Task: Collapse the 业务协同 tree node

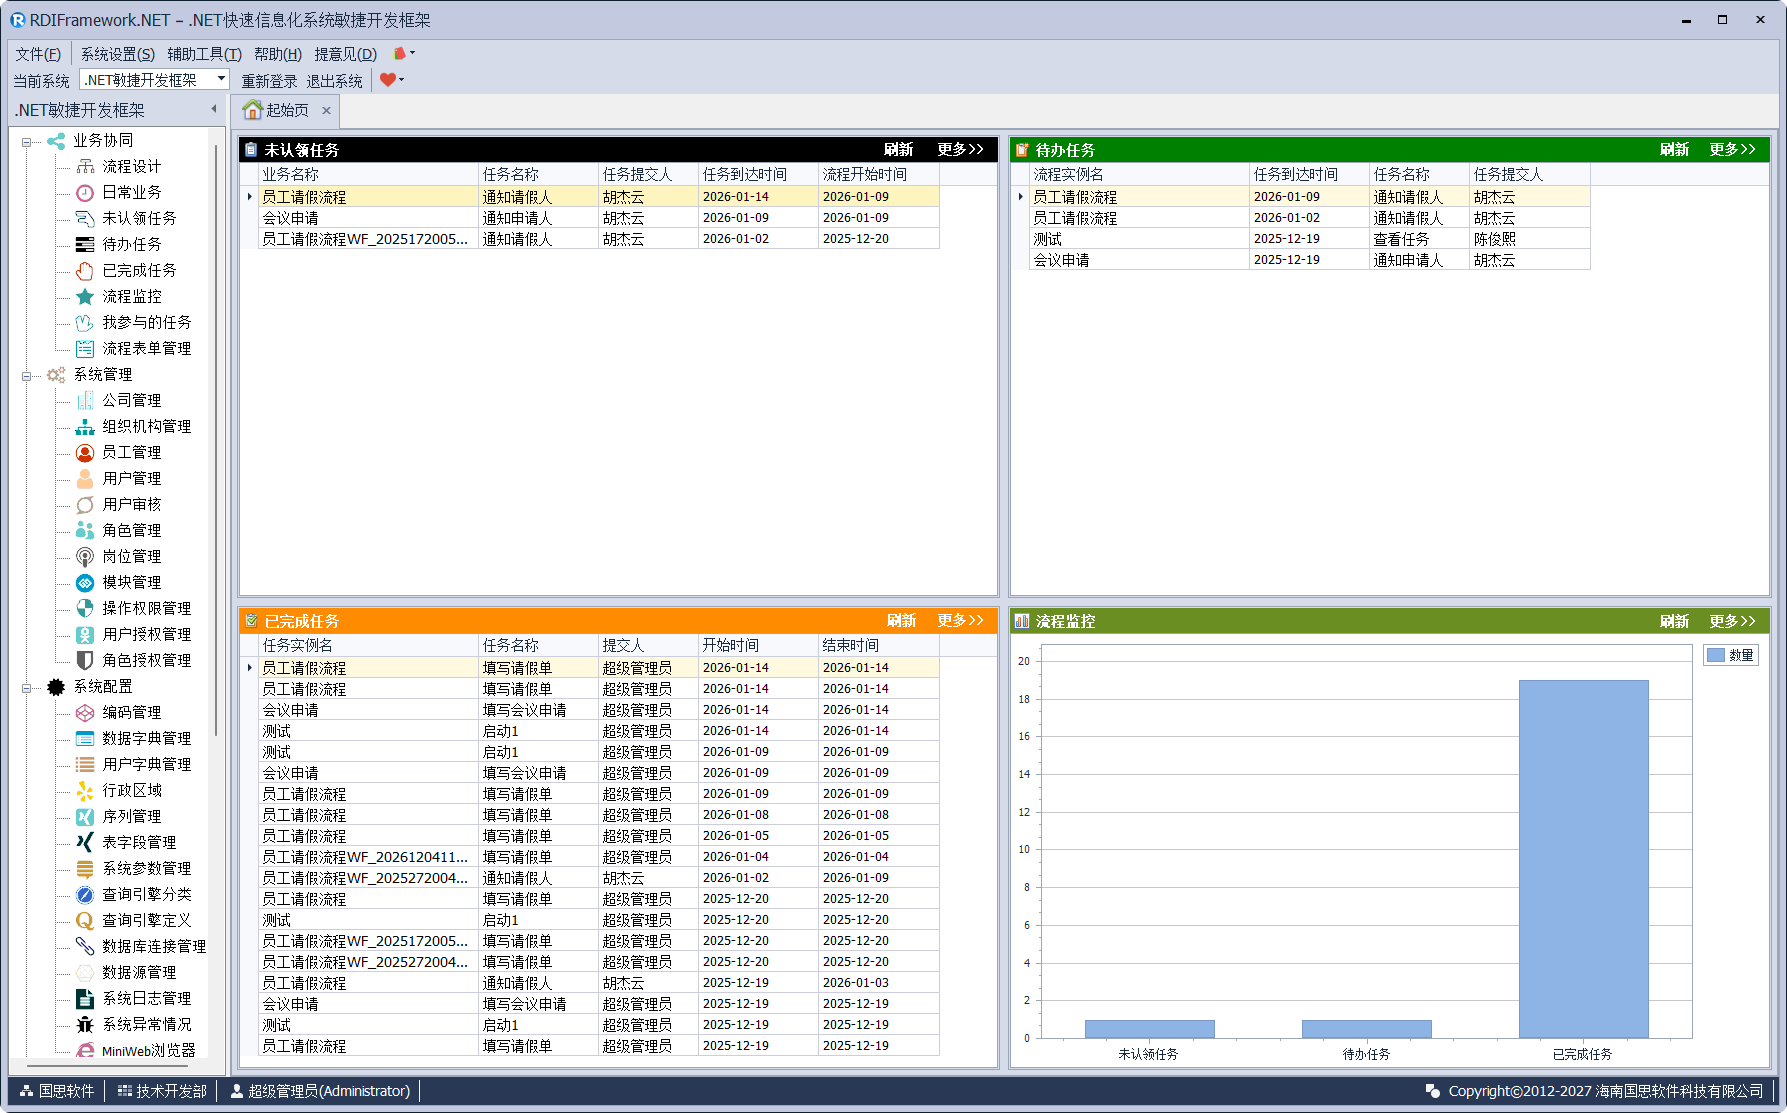Action: coord(27,141)
